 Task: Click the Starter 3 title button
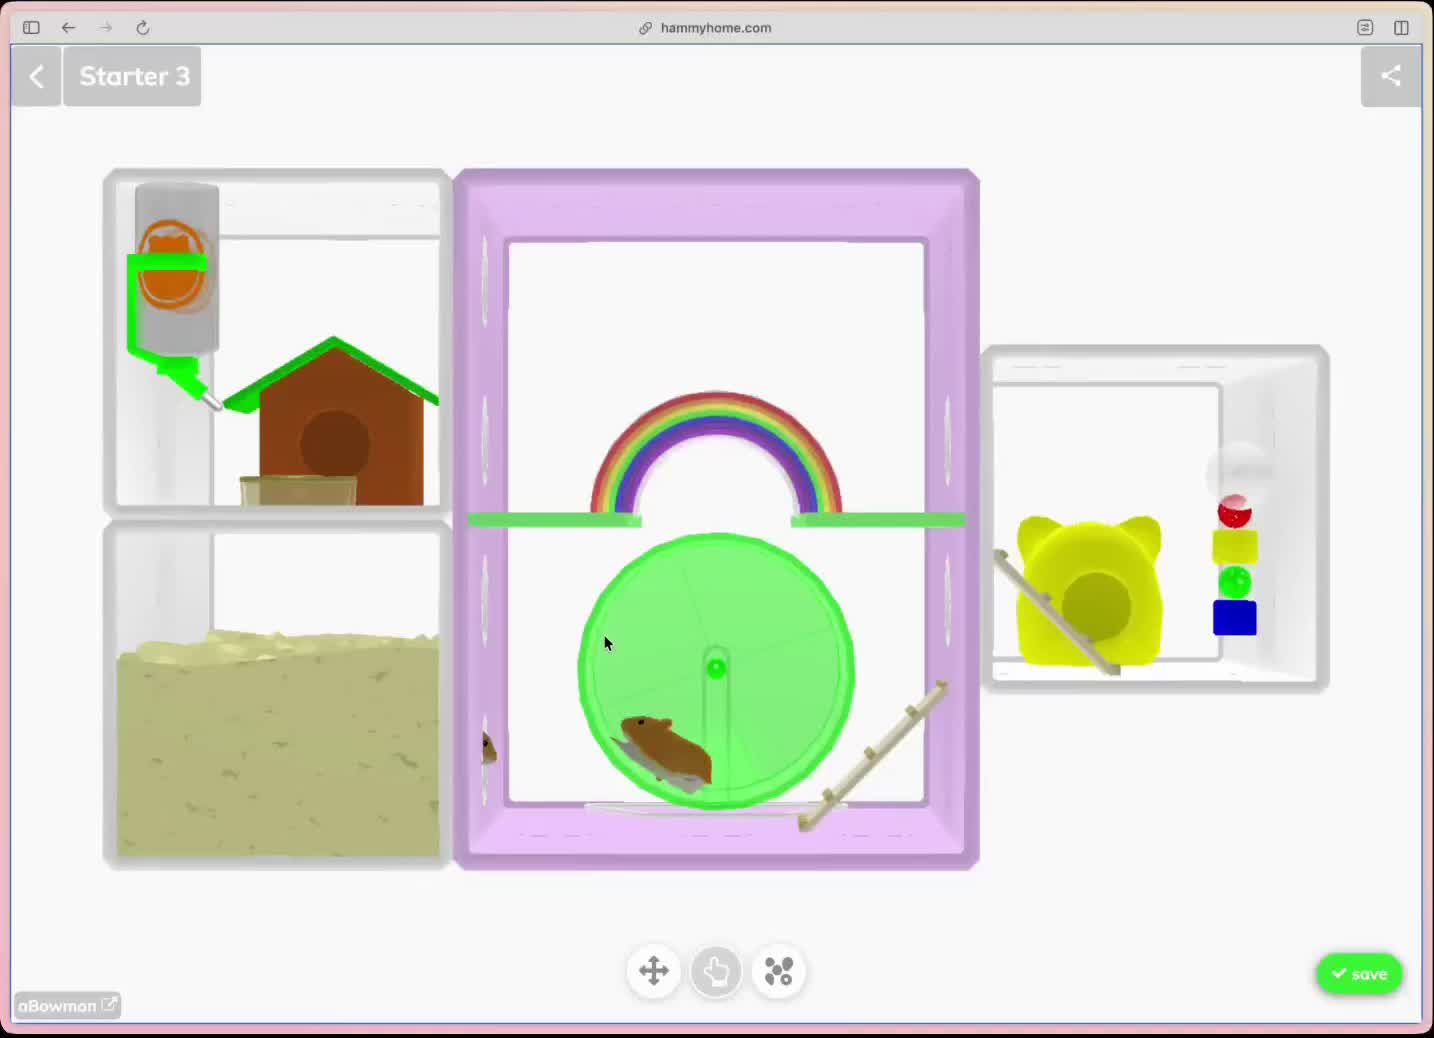133,76
